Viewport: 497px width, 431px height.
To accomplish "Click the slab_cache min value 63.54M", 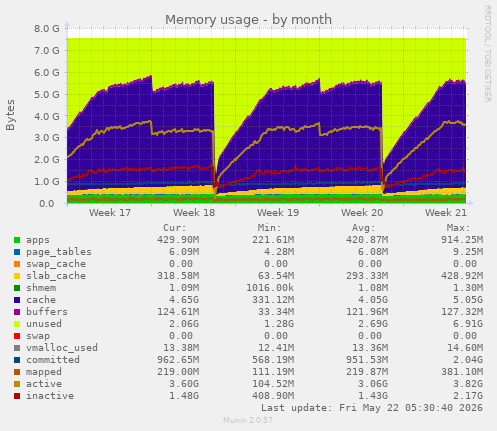I will click(x=276, y=276).
